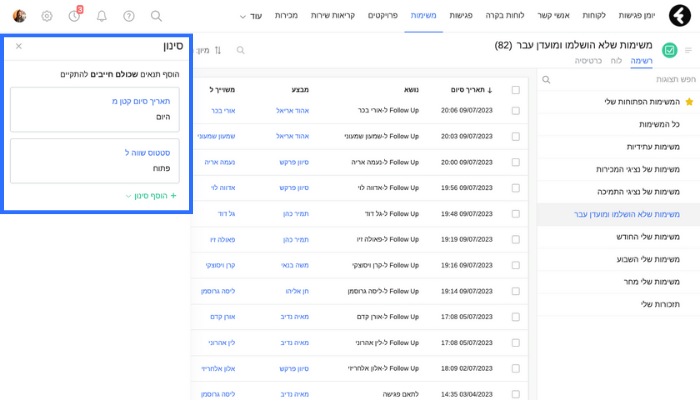Switch to the לוח board view tab

[616, 61]
